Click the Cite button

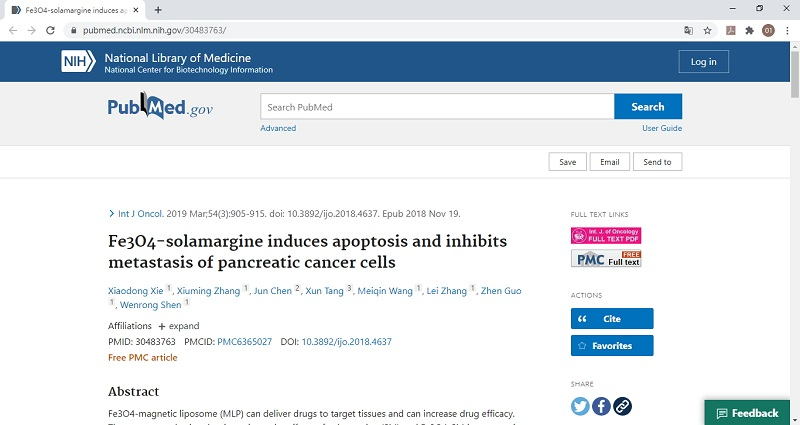(611, 318)
